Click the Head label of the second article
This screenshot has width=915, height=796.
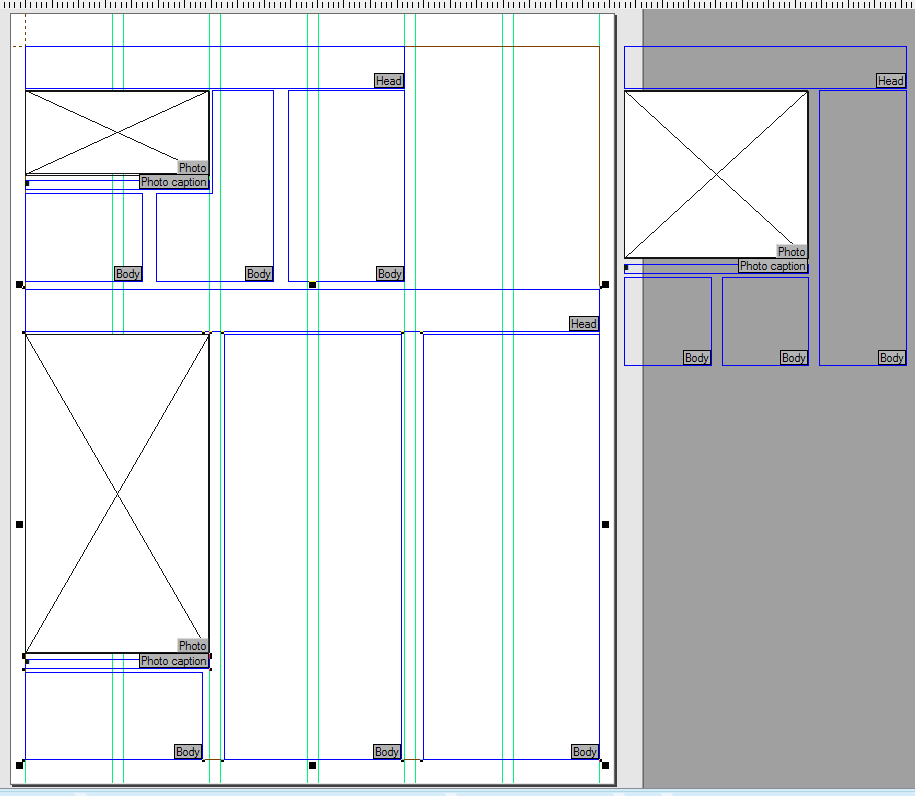584,324
